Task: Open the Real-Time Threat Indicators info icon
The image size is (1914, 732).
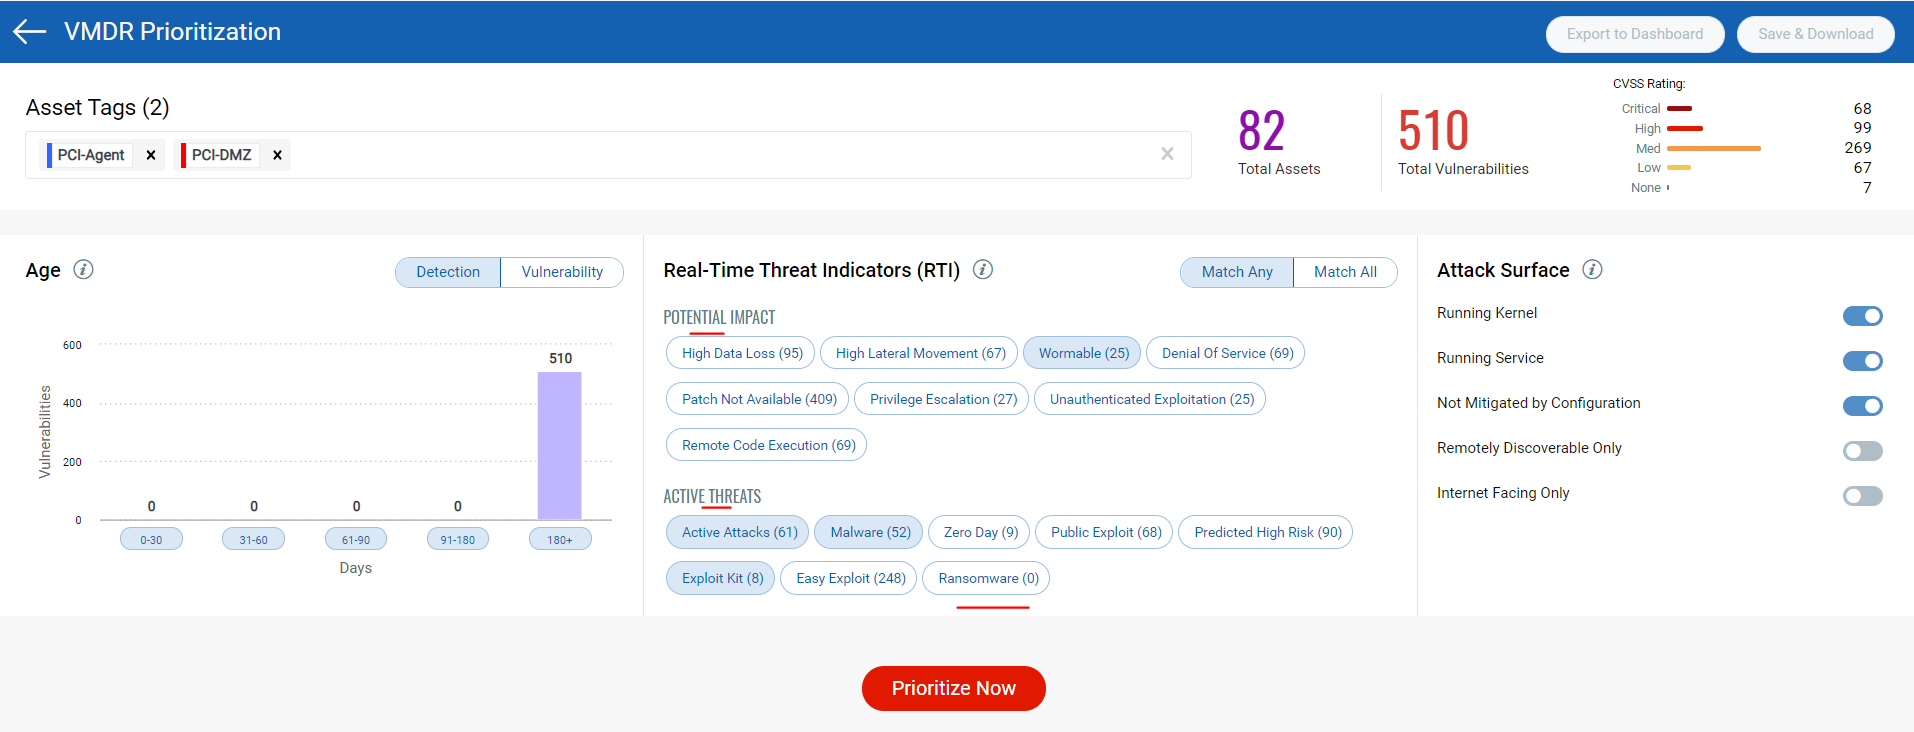Action: point(983,270)
